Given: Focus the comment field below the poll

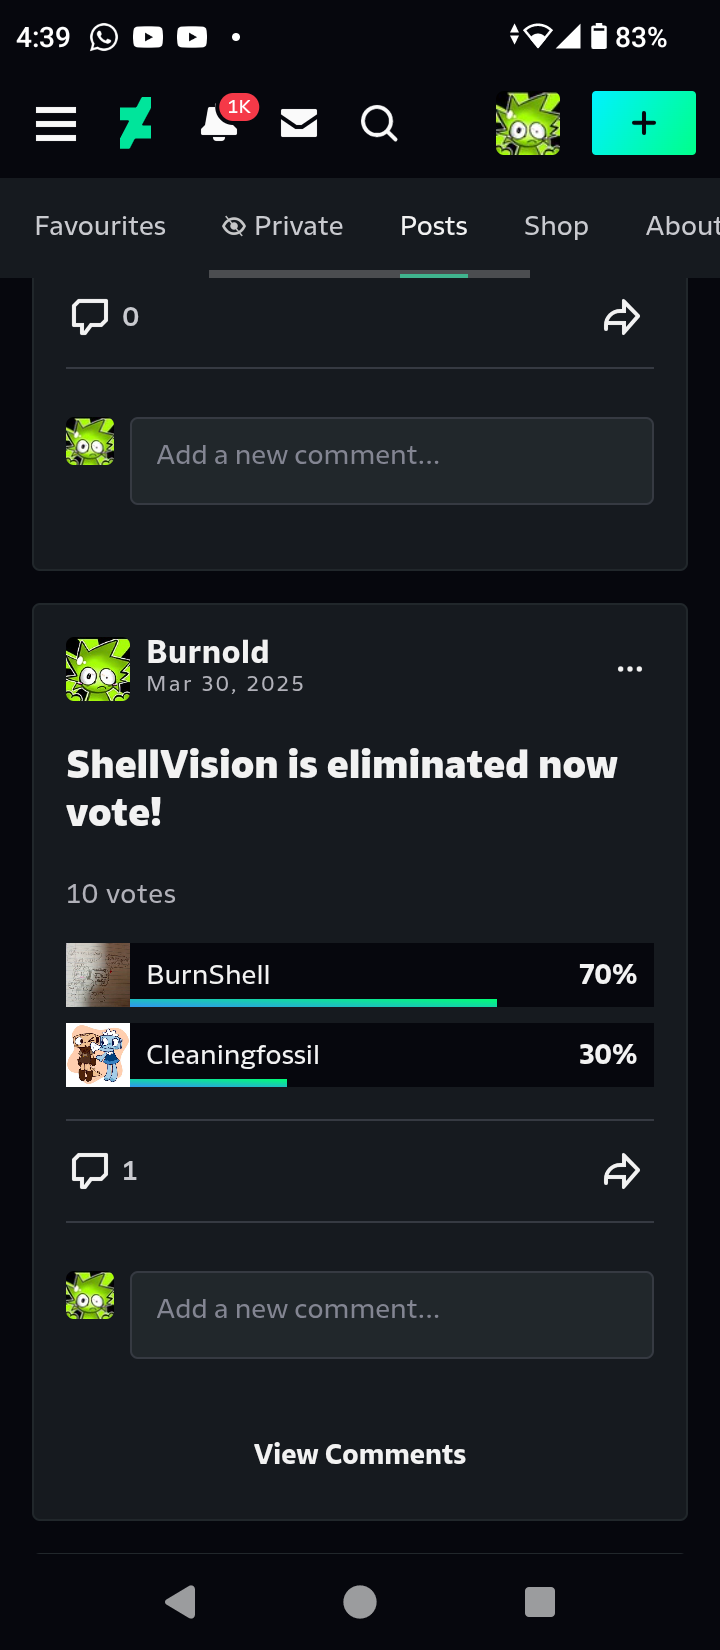Looking at the screenshot, I should (x=392, y=1315).
